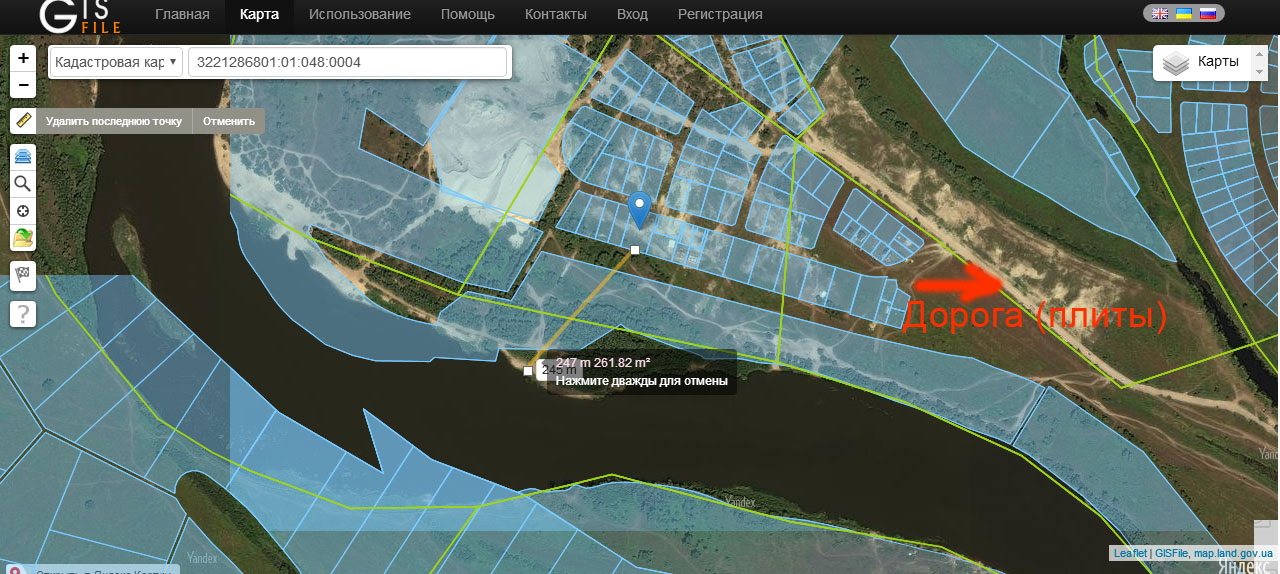
Task: Click the blue location marker pin
Action: tap(640, 210)
